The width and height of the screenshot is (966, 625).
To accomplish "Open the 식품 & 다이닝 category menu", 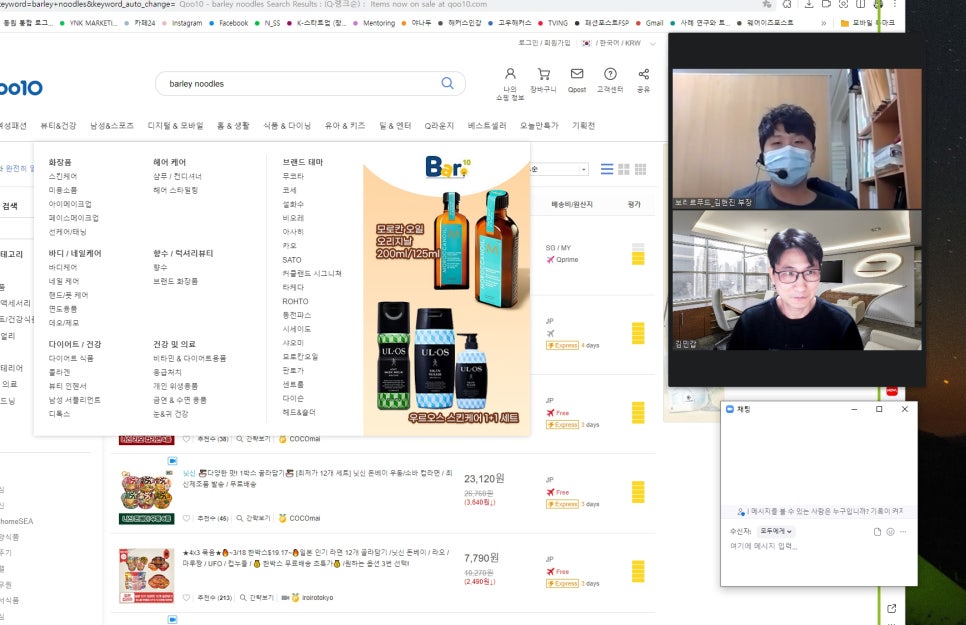I will (x=287, y=126).
